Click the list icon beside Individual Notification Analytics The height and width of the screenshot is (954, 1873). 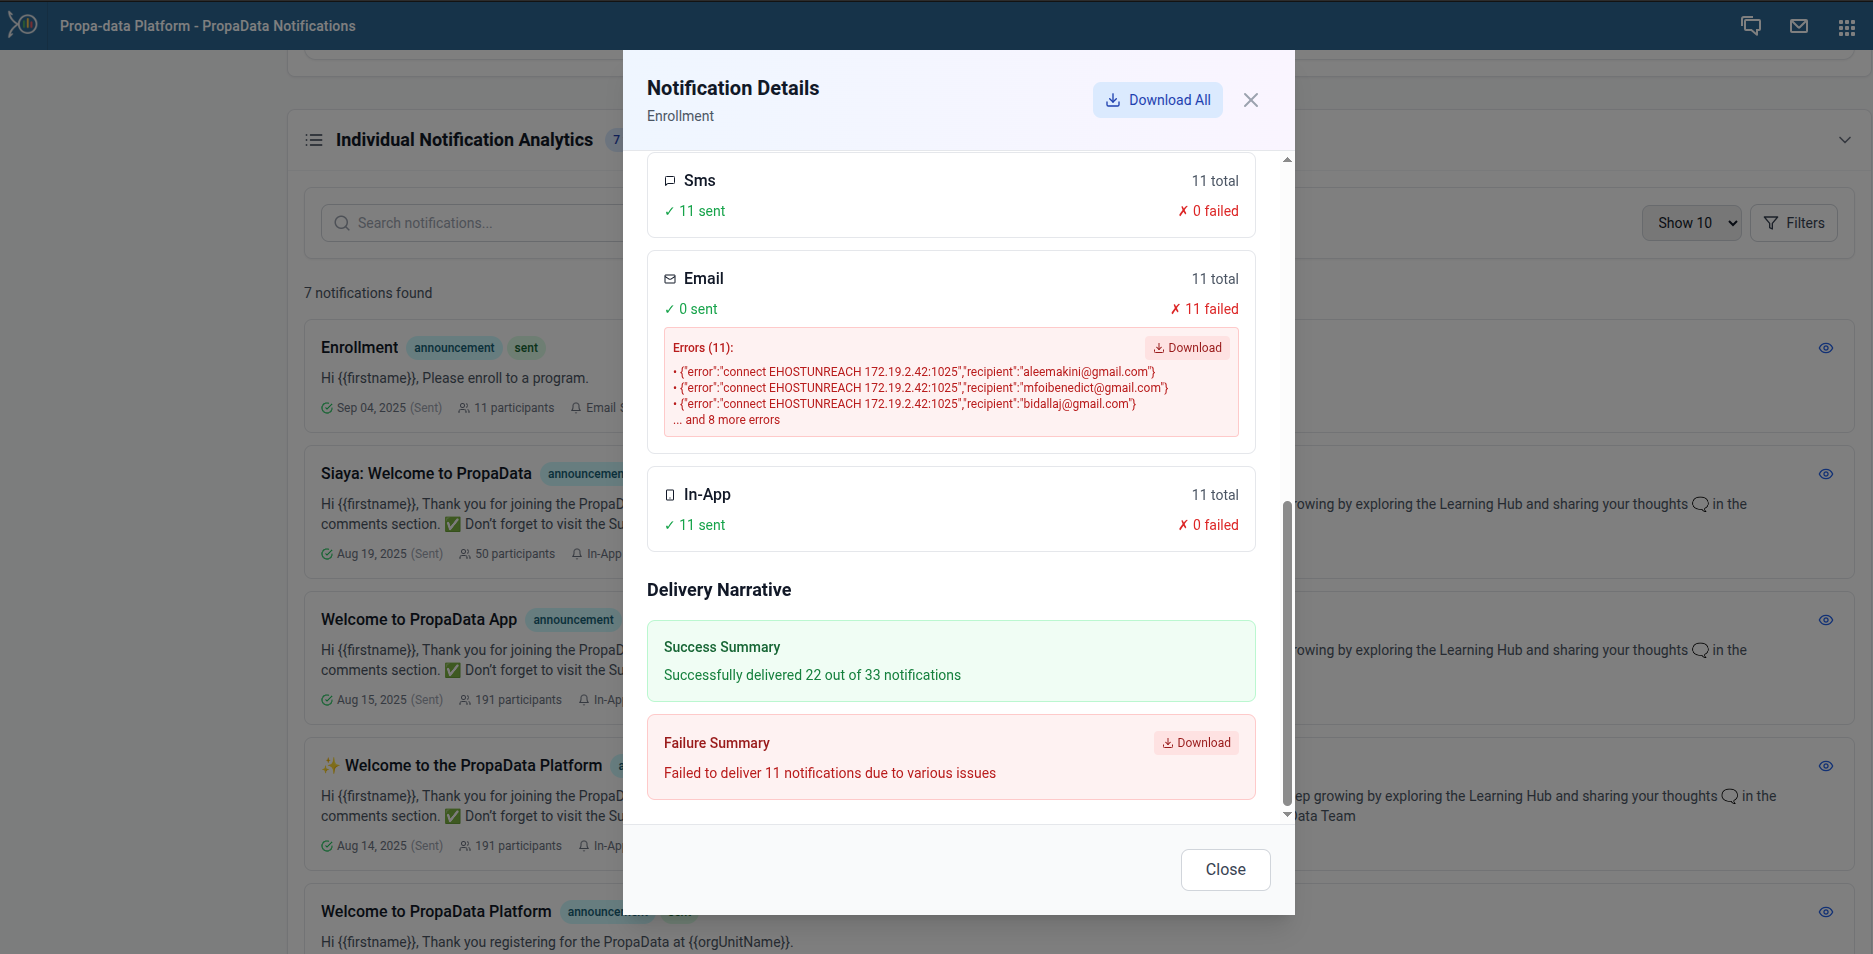coord(314,140)
